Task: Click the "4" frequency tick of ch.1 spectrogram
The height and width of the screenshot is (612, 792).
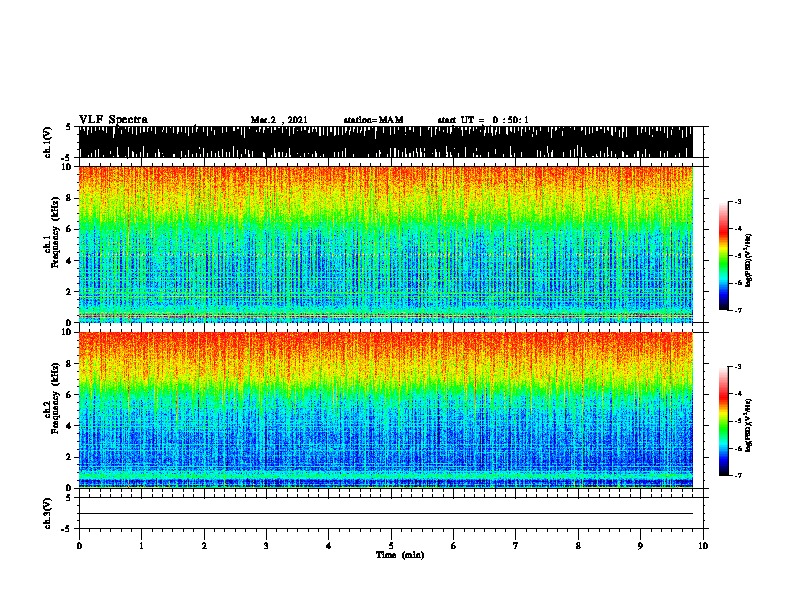Action: click(70, 261)
